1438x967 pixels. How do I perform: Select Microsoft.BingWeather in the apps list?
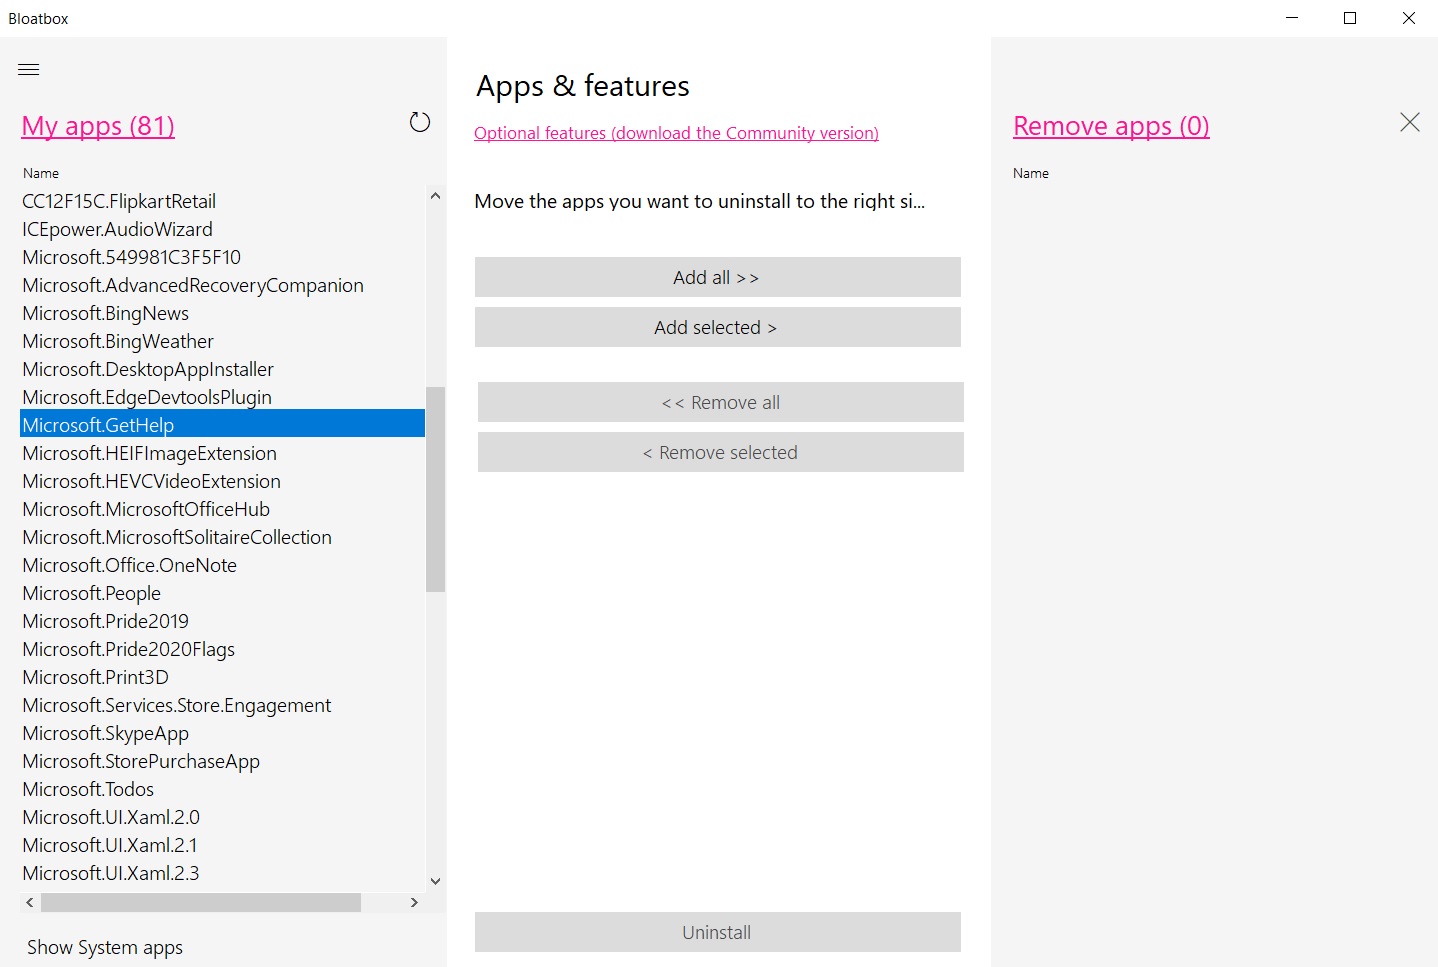tap(118, 341)
